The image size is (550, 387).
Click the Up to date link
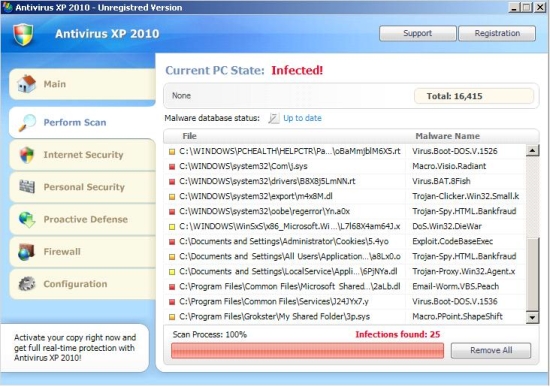(x=302, y=118)
